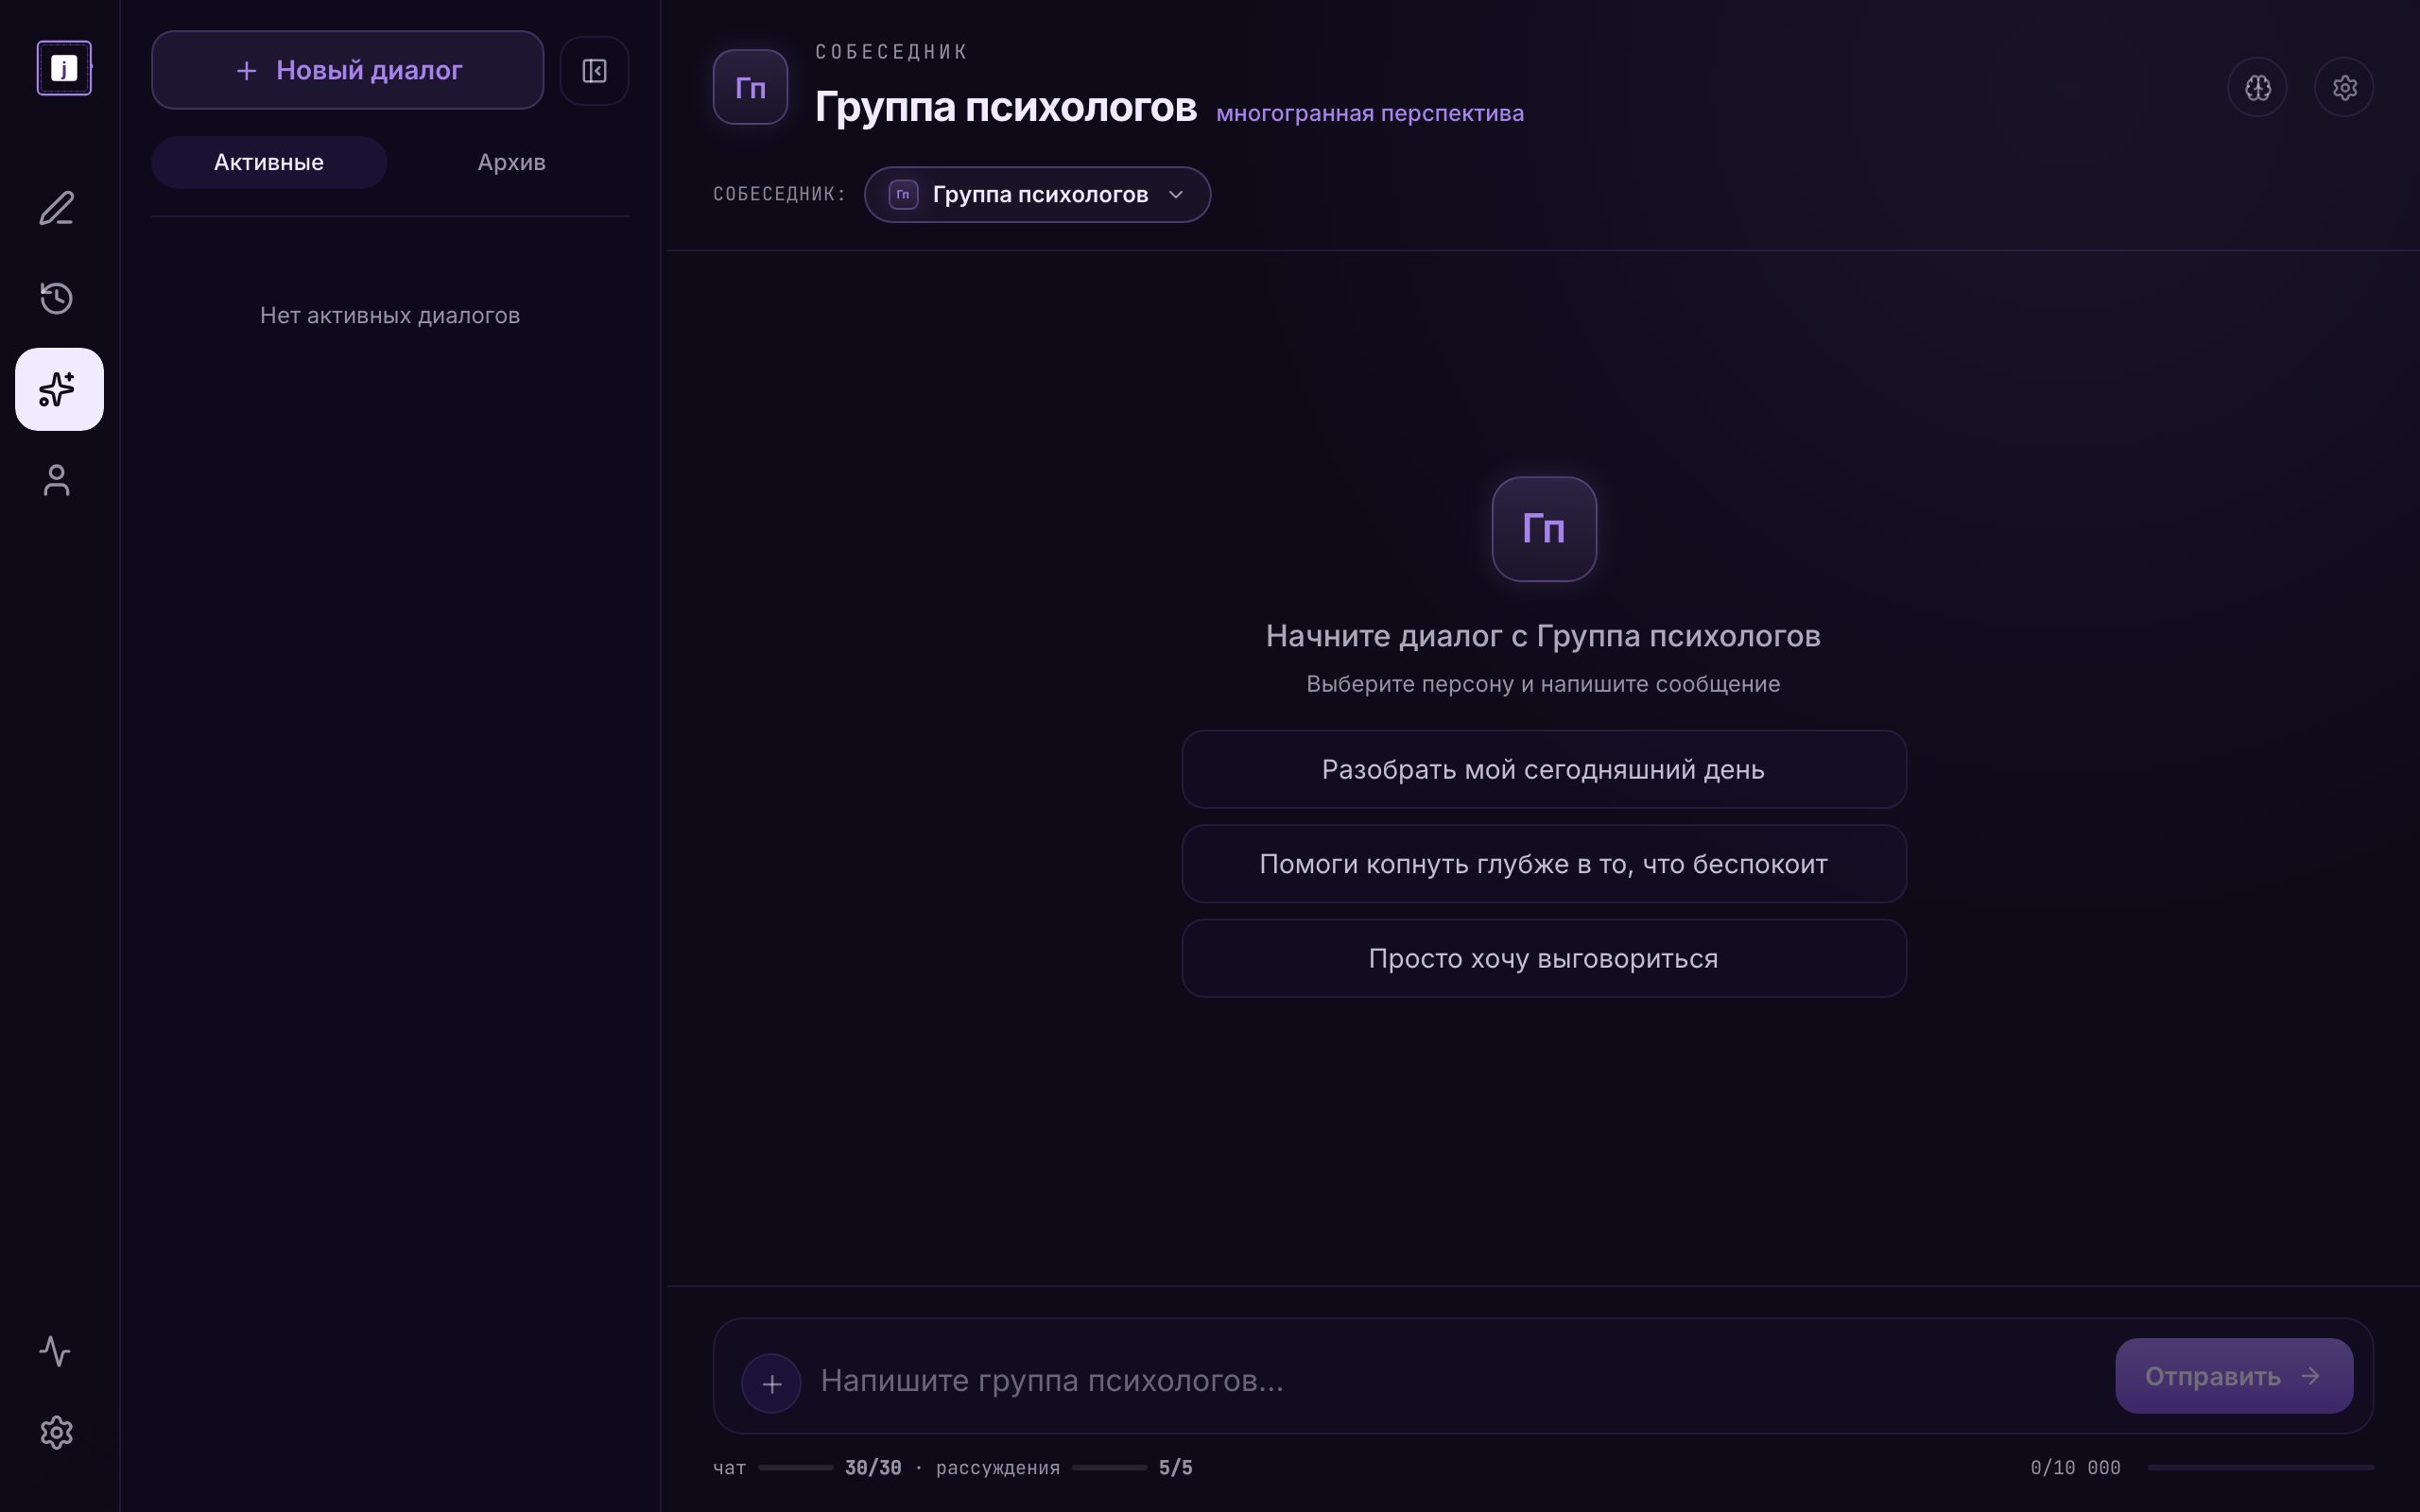Open the user profile icon
Screen dimensions: 2420x1512
57,480
